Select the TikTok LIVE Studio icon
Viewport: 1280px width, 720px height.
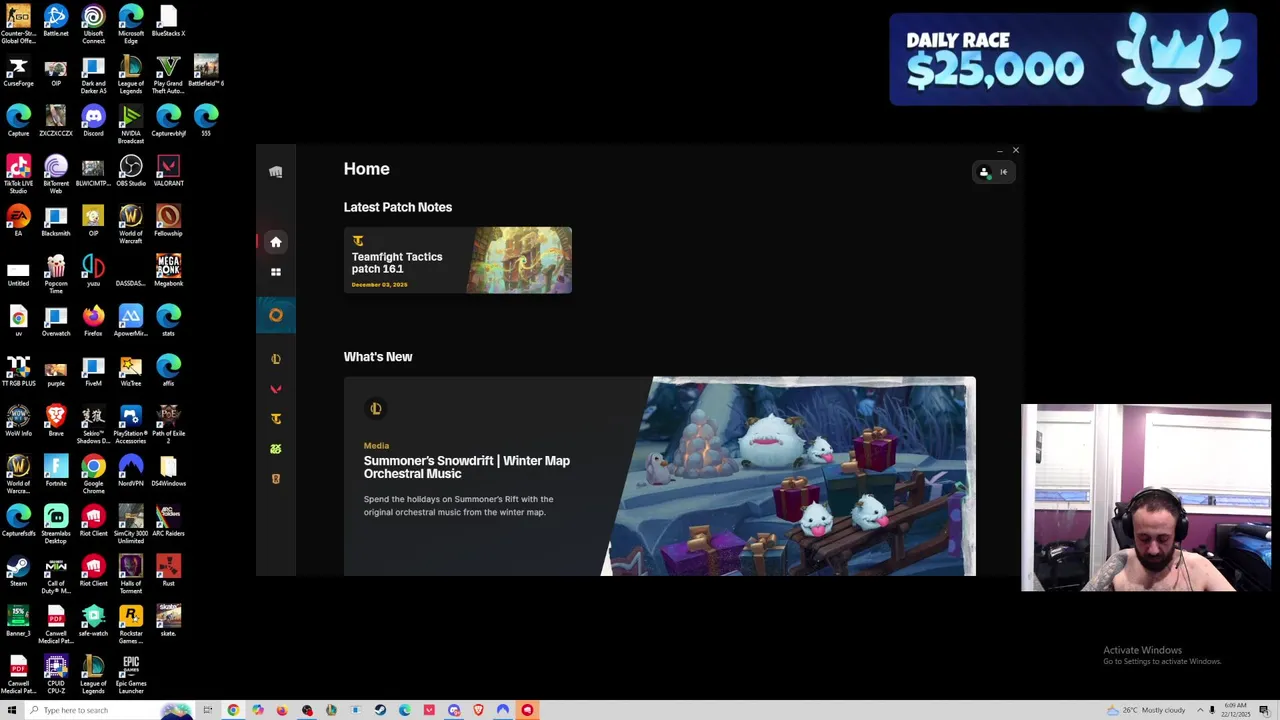click(x=18, y=174)
